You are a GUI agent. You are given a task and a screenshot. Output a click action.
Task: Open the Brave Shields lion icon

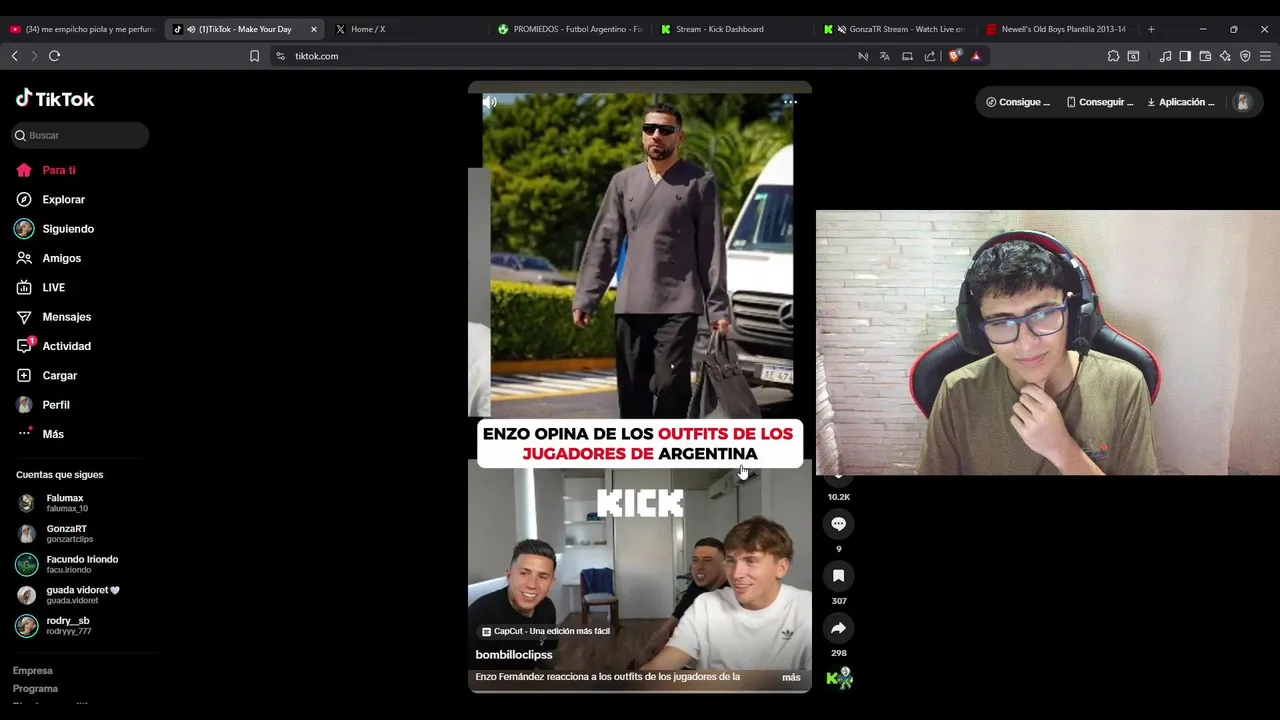click(x=954, y=56)
